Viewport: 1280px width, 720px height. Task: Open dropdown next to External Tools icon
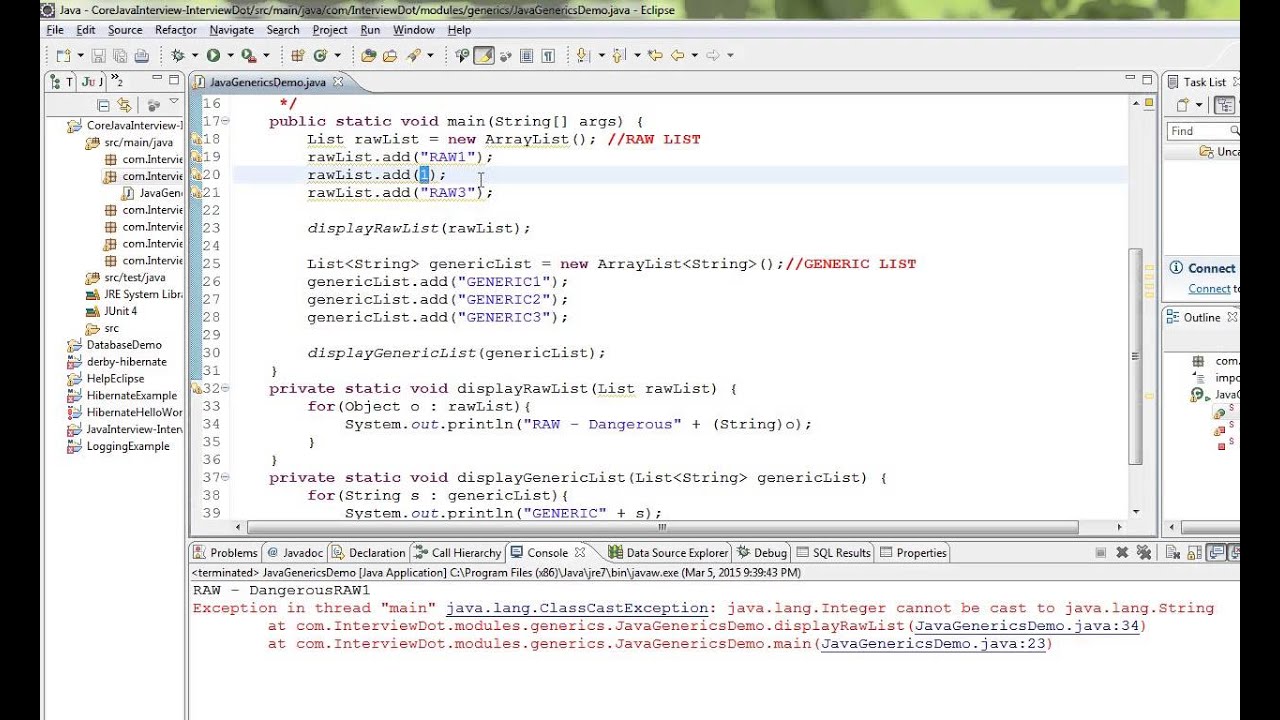click(265, 56)
